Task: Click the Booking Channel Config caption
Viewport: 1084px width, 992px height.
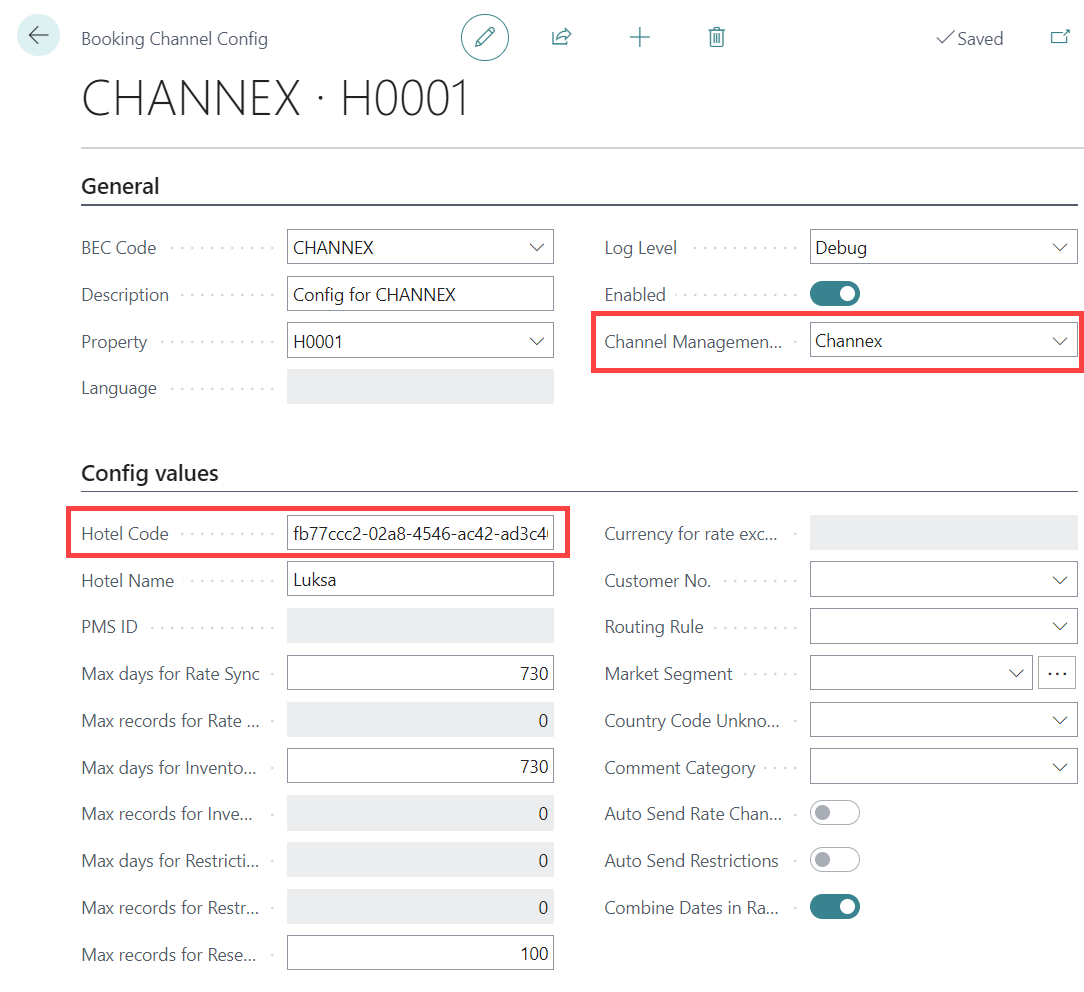Action: point(174,39)
